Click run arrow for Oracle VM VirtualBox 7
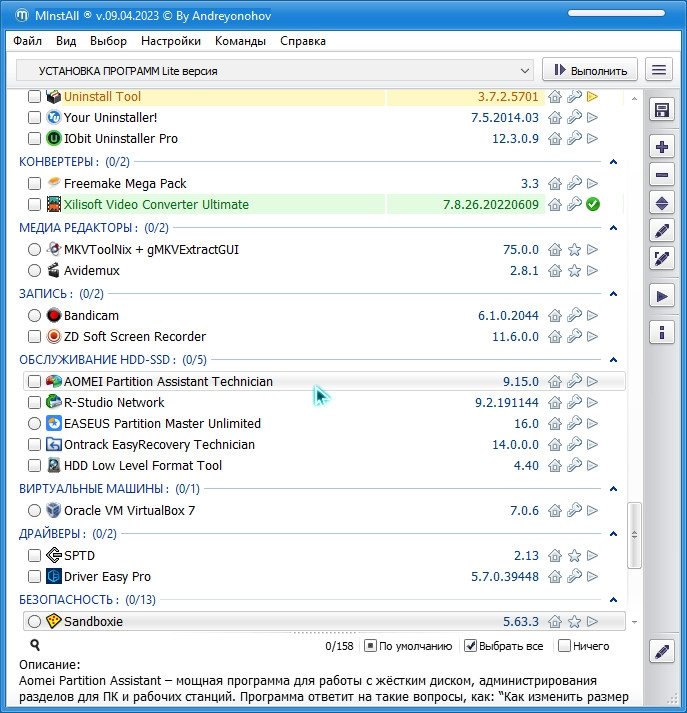 (x=592, y=510)
